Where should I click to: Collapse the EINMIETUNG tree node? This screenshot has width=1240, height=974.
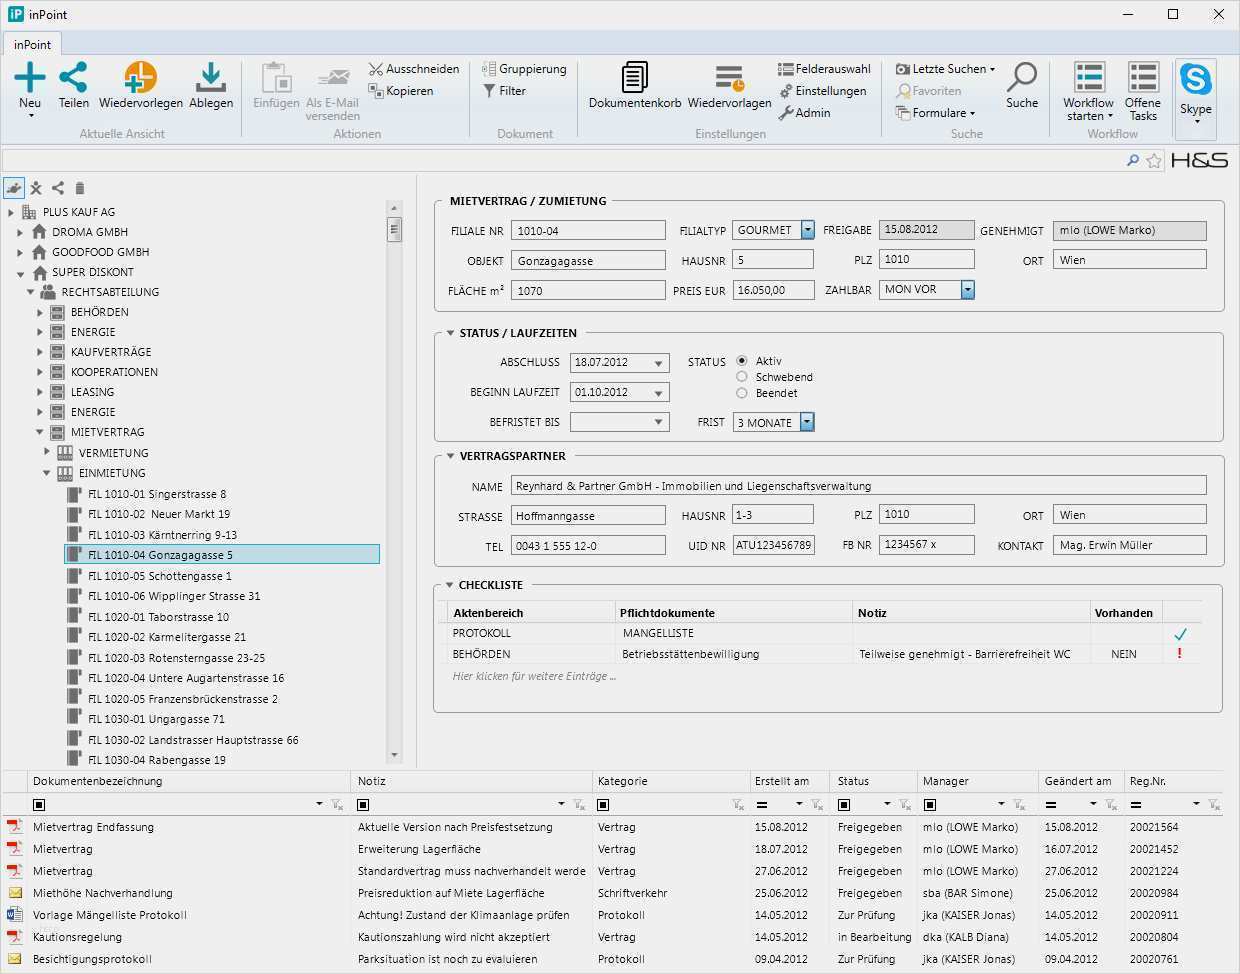[47, 473]
